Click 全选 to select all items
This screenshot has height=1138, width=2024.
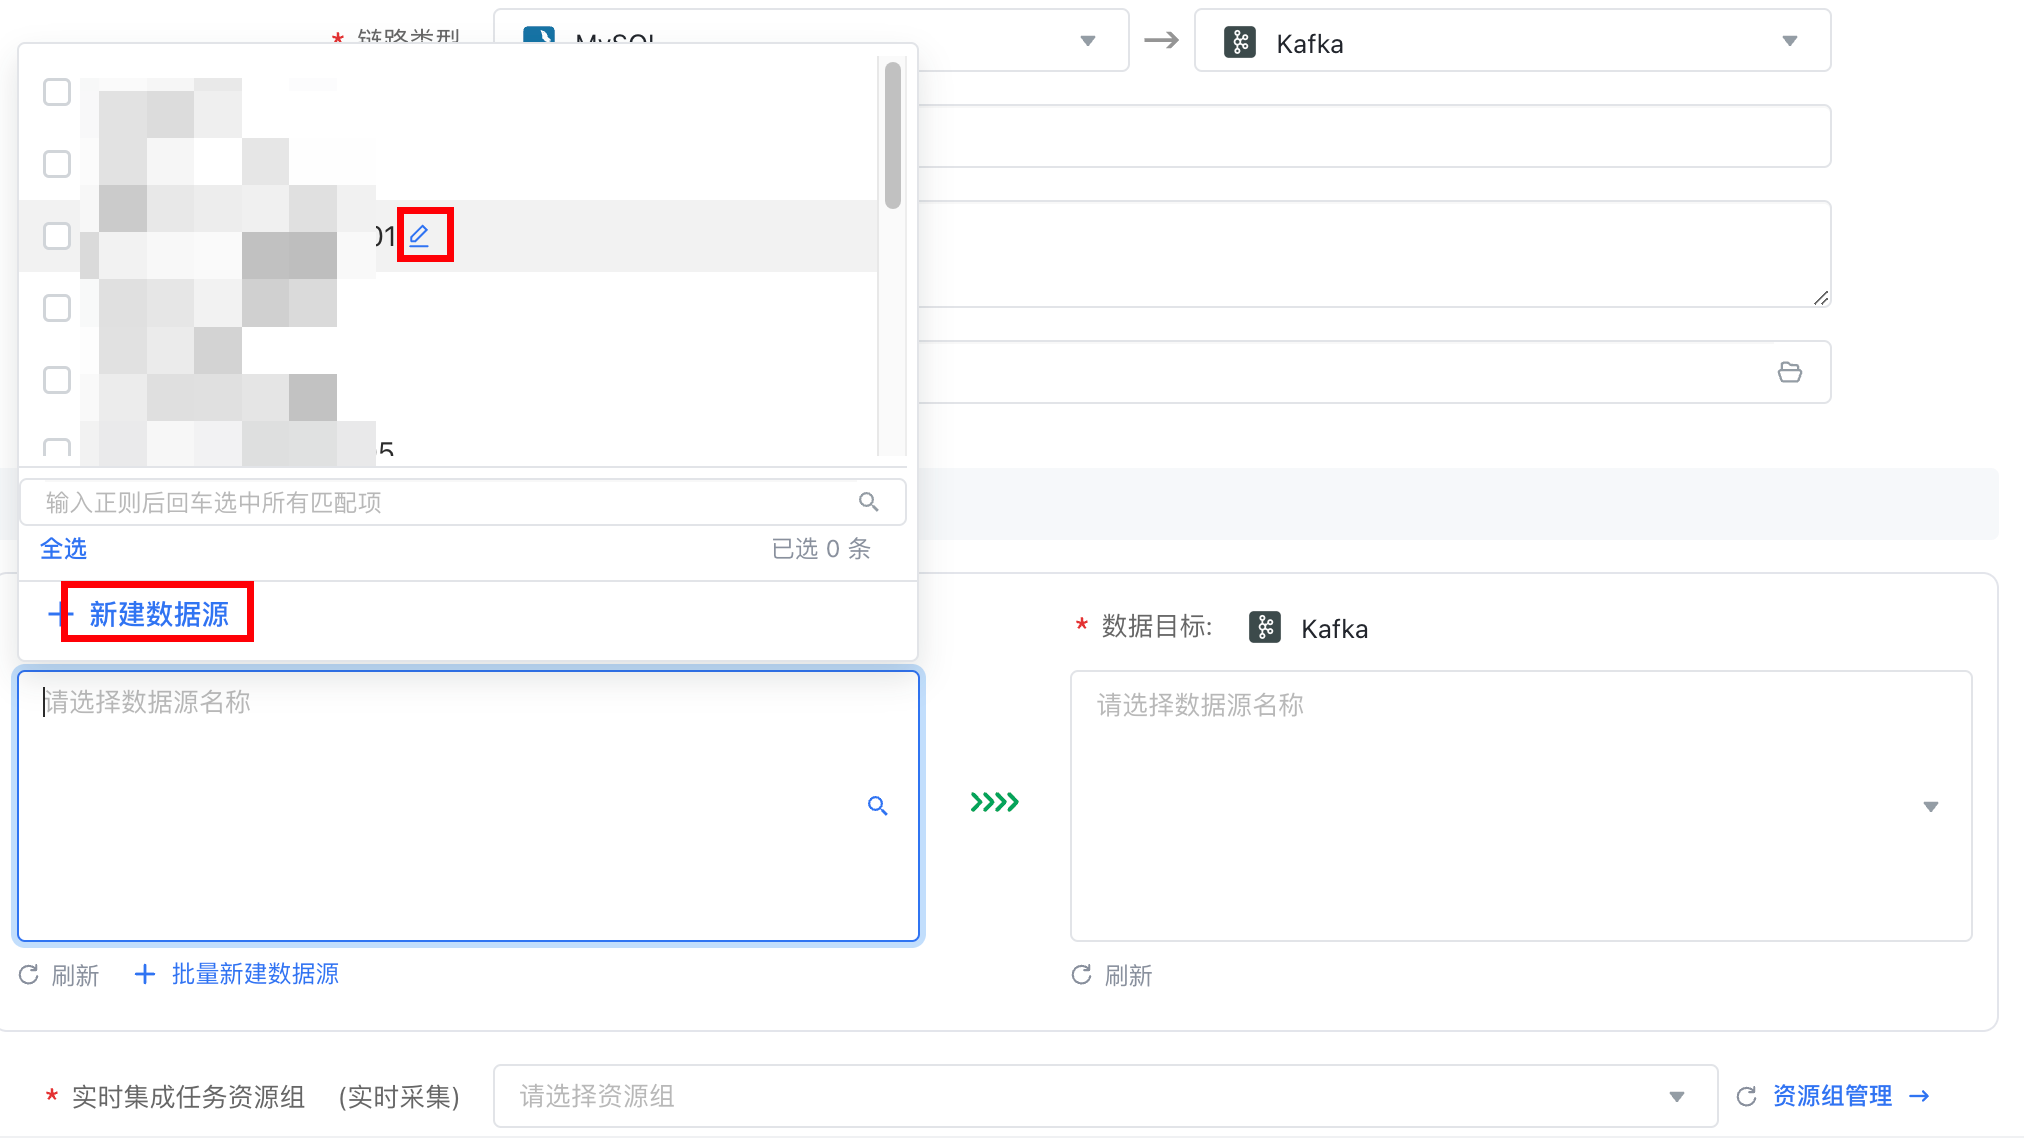pos(63,548)
